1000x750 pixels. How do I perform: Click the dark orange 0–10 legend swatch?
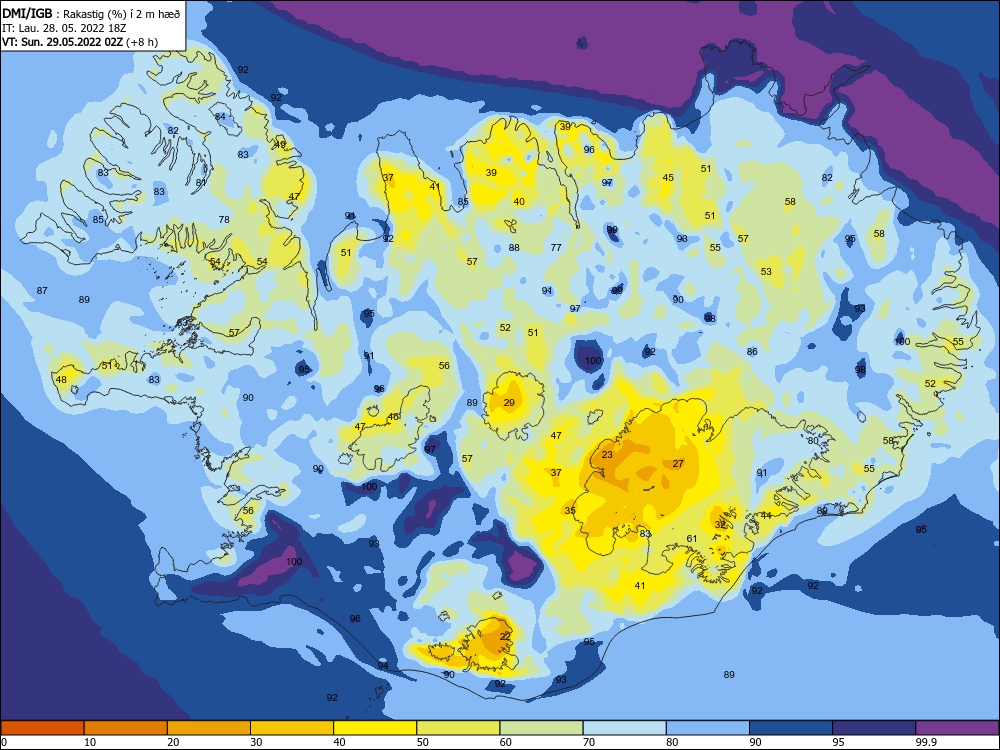coord(42,728)
